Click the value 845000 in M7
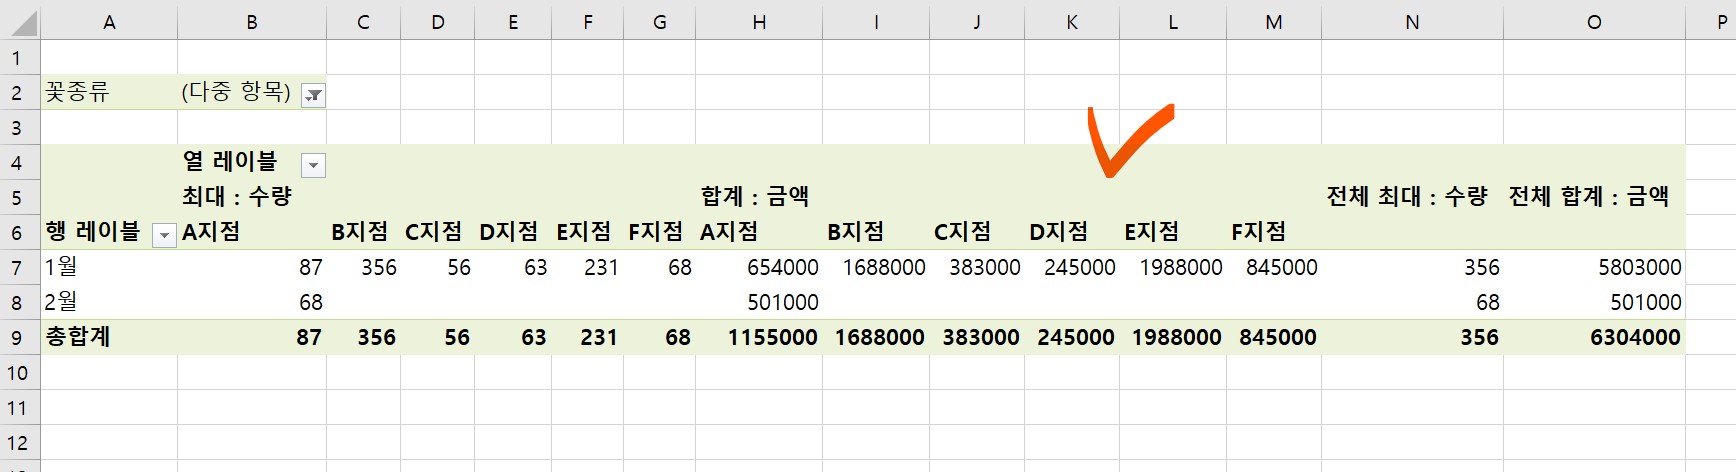The height and width of the screenshot is (472, 1736). coord(1282,268)
